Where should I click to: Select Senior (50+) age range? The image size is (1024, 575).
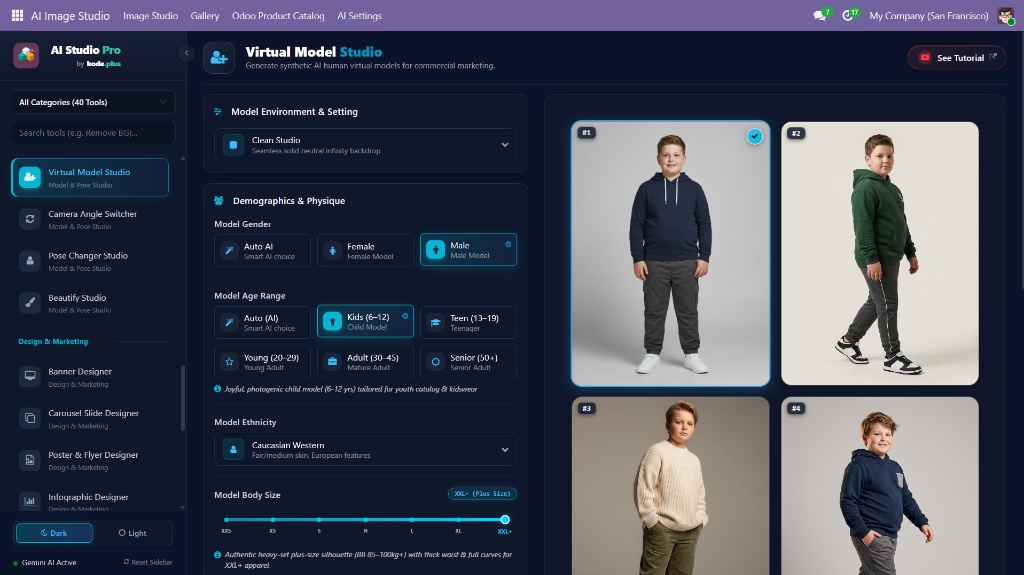(x=468, y=362)
